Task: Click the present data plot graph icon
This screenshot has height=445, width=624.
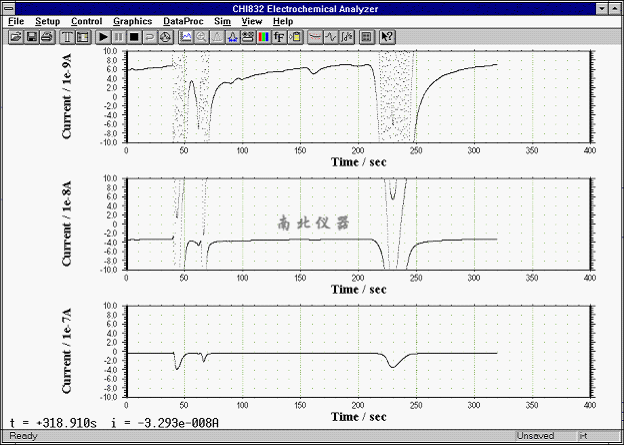Action: [186, 37]
